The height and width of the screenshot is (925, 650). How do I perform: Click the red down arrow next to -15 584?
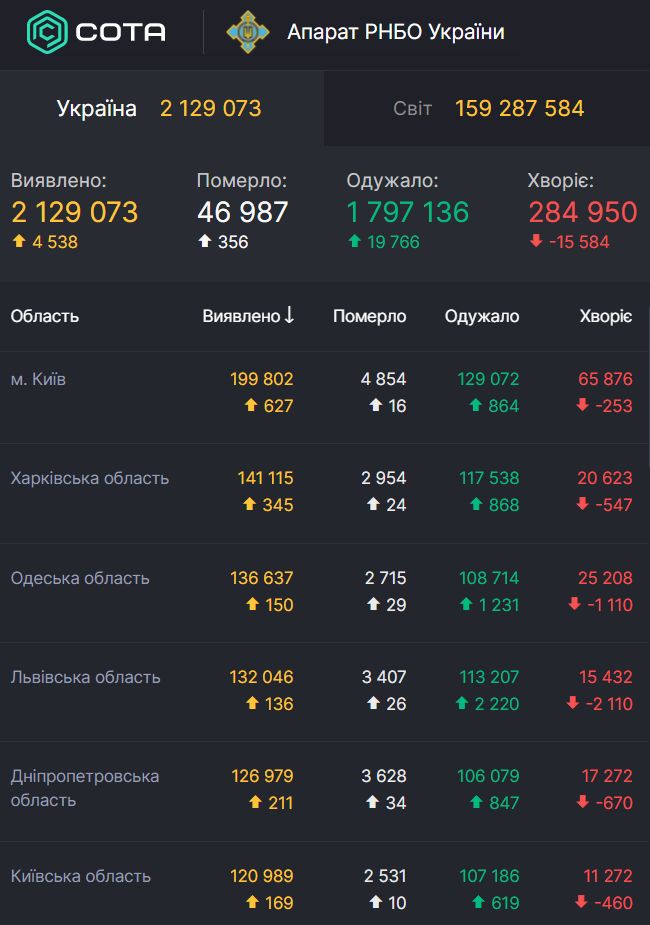click(535, 242)
